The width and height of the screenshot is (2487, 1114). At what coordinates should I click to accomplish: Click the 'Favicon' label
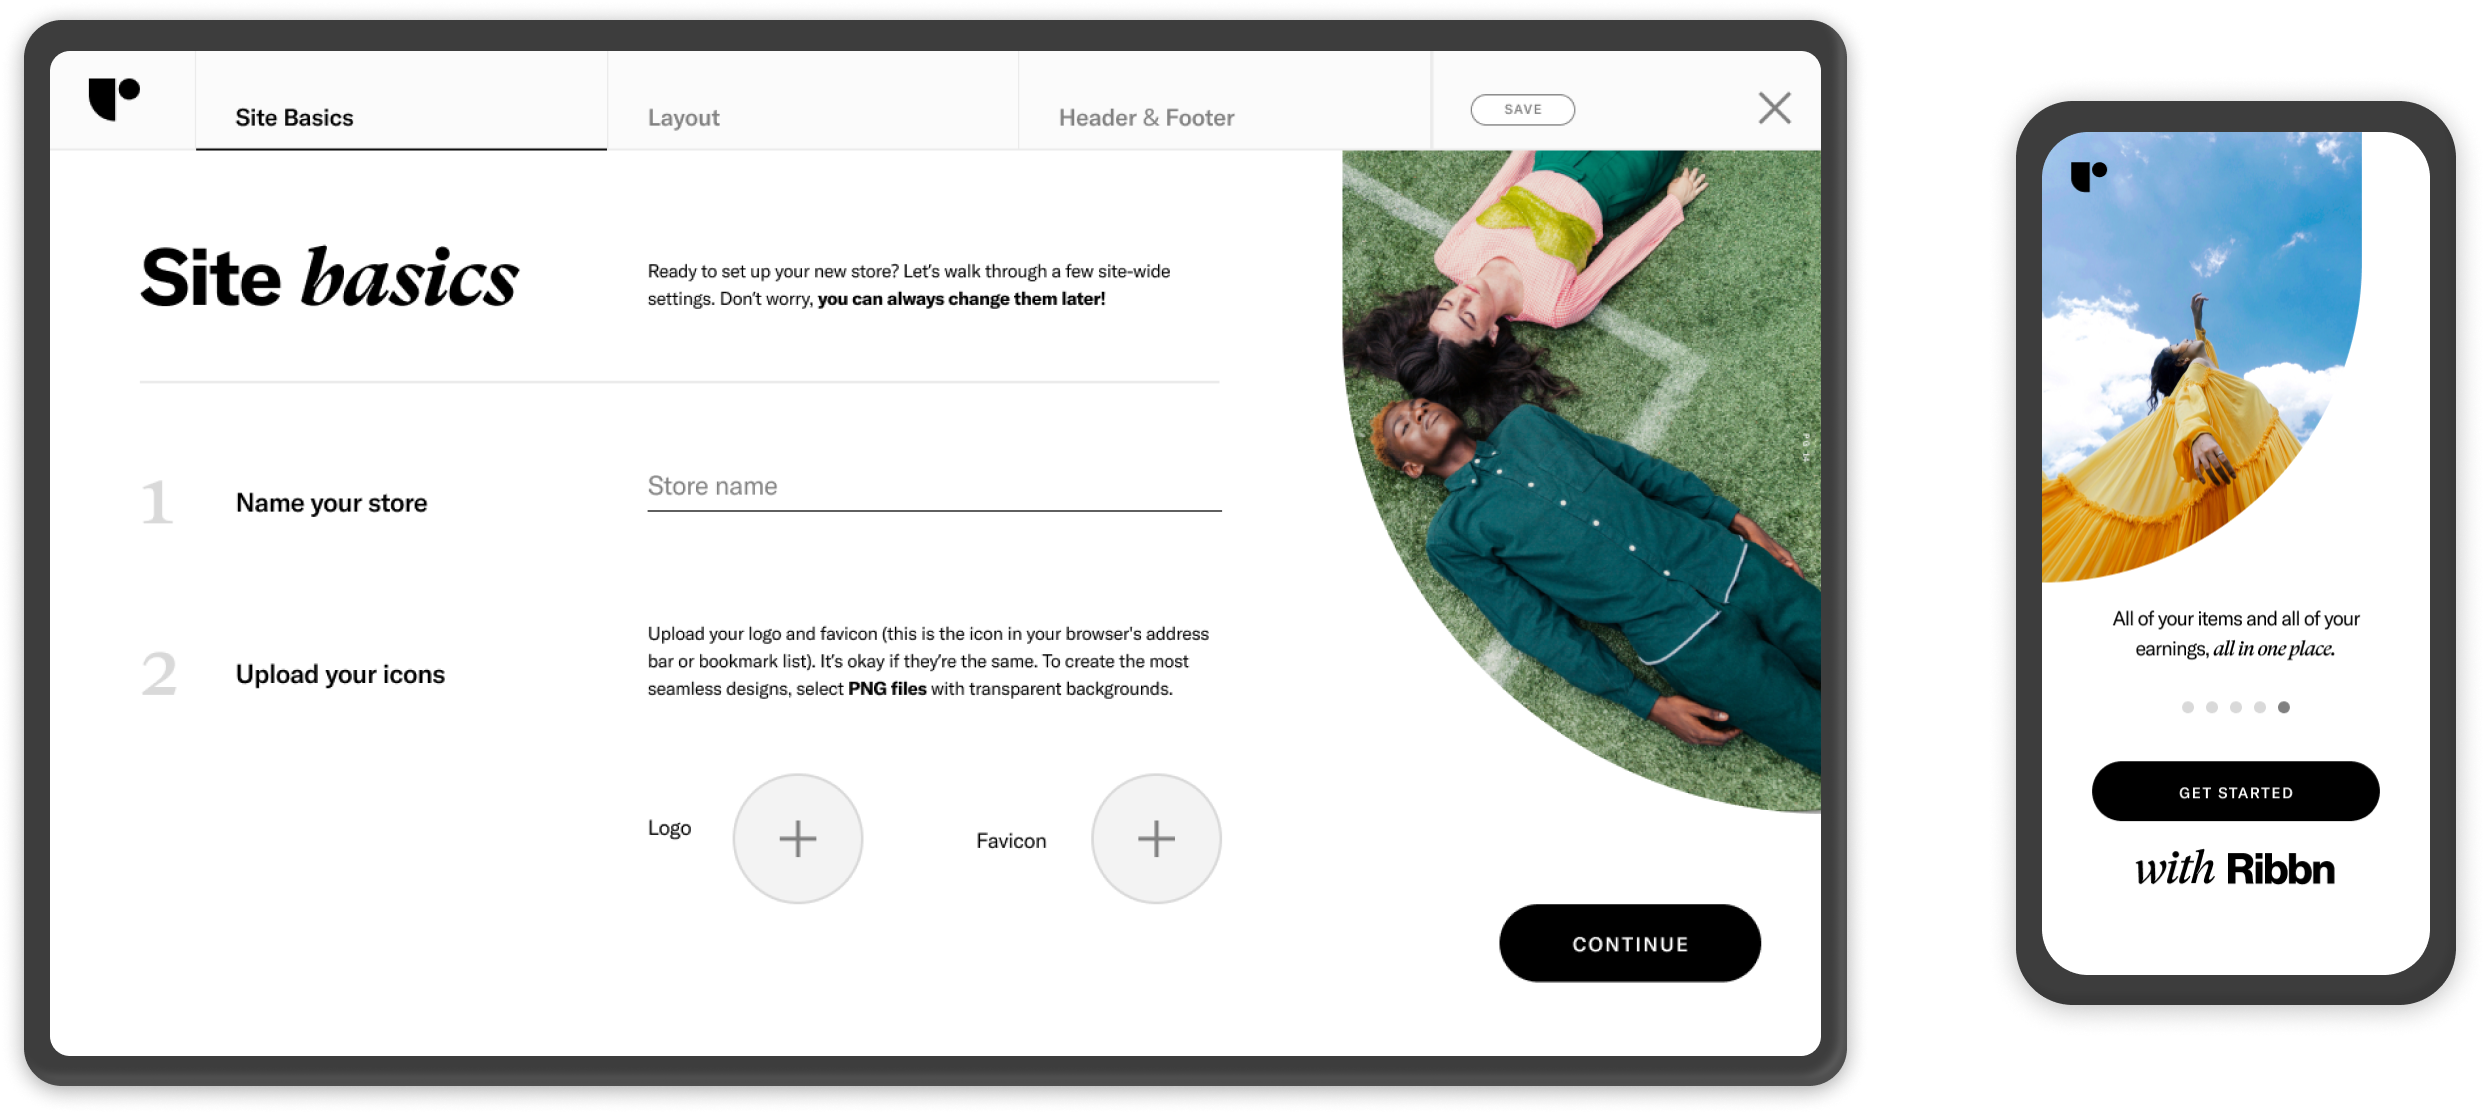[x=1011, y=841]
